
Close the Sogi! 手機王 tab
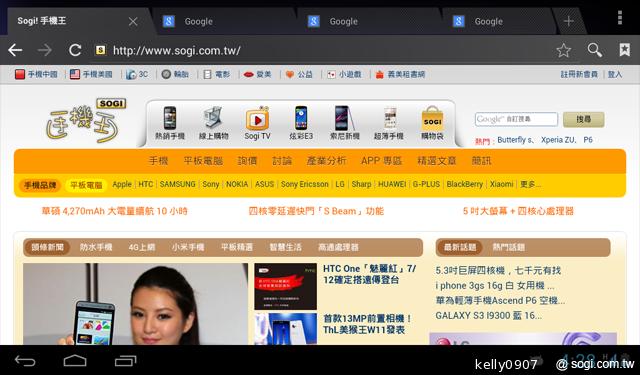point(133,21)
